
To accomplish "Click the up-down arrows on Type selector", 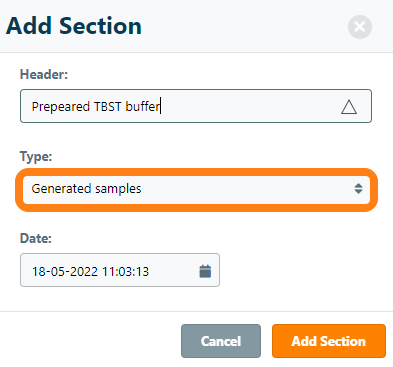I will click(358, 189).
